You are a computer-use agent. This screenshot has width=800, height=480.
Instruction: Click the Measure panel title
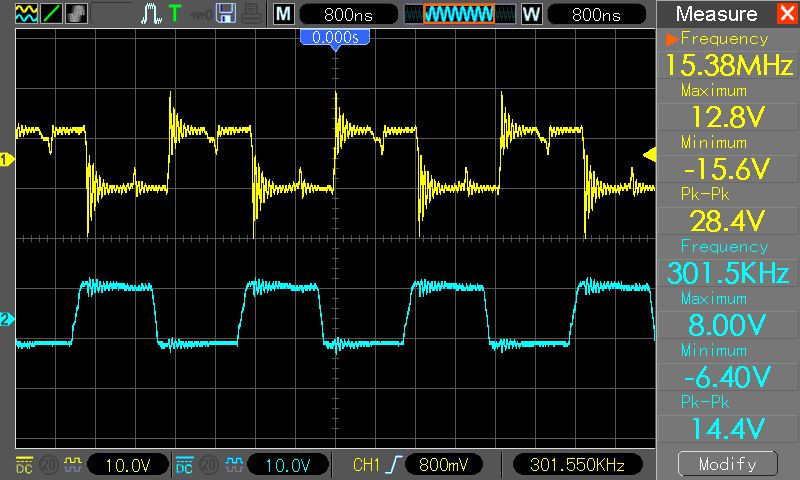coord(716,14)
